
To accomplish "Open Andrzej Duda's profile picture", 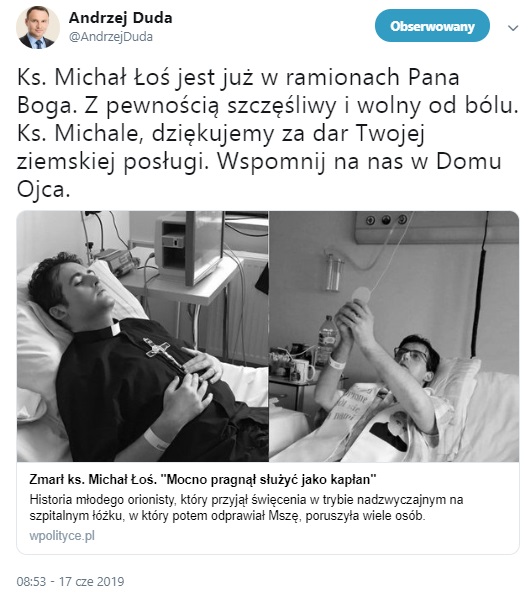I will point(38,27).
